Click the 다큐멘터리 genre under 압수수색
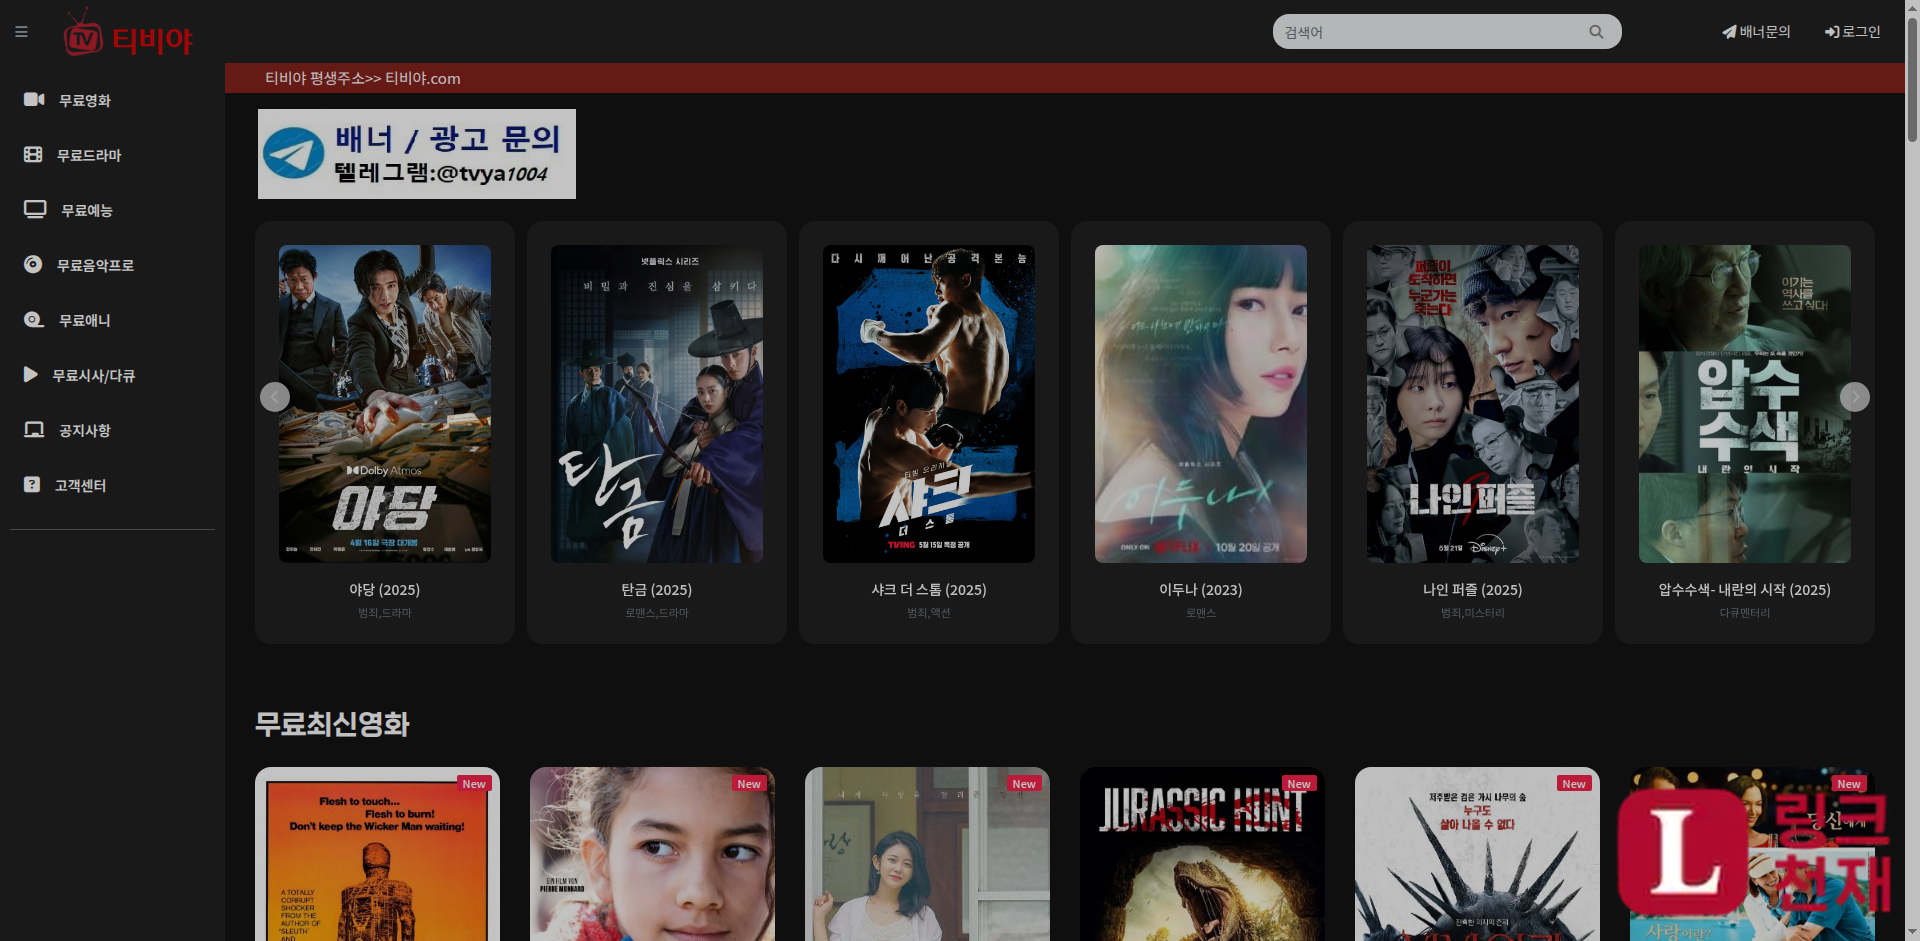Screen dimensions: 1920x941 (1745, 613)
